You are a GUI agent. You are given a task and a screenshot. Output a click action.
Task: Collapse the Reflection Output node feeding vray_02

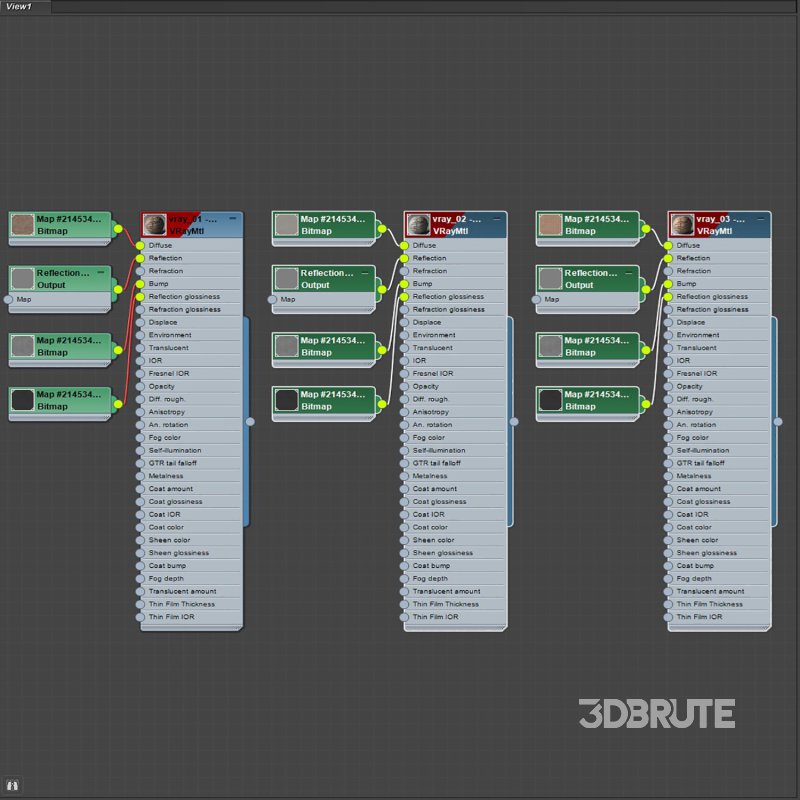click(x=365, y=272)
